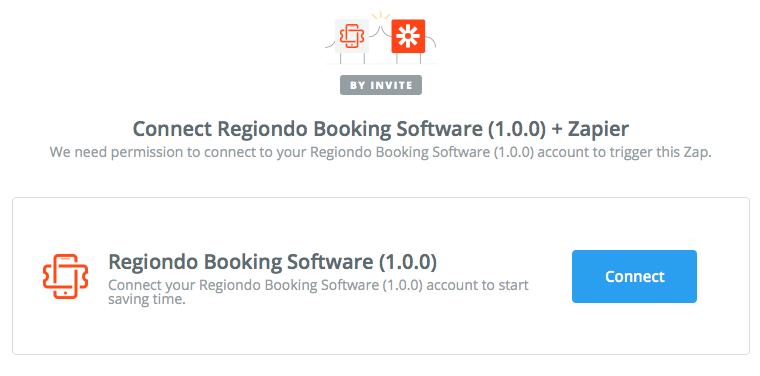The height and width of the screenshot is (376, 760).
Task: Click the support legs under Regiondo logo
Action: click(352, 58)
